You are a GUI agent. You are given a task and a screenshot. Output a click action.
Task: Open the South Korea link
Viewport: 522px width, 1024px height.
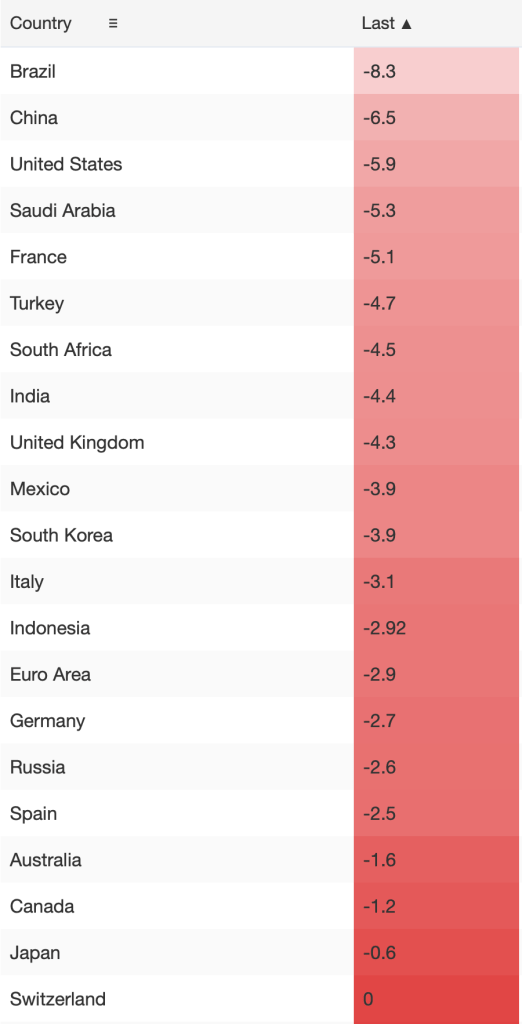coord(61,535)
